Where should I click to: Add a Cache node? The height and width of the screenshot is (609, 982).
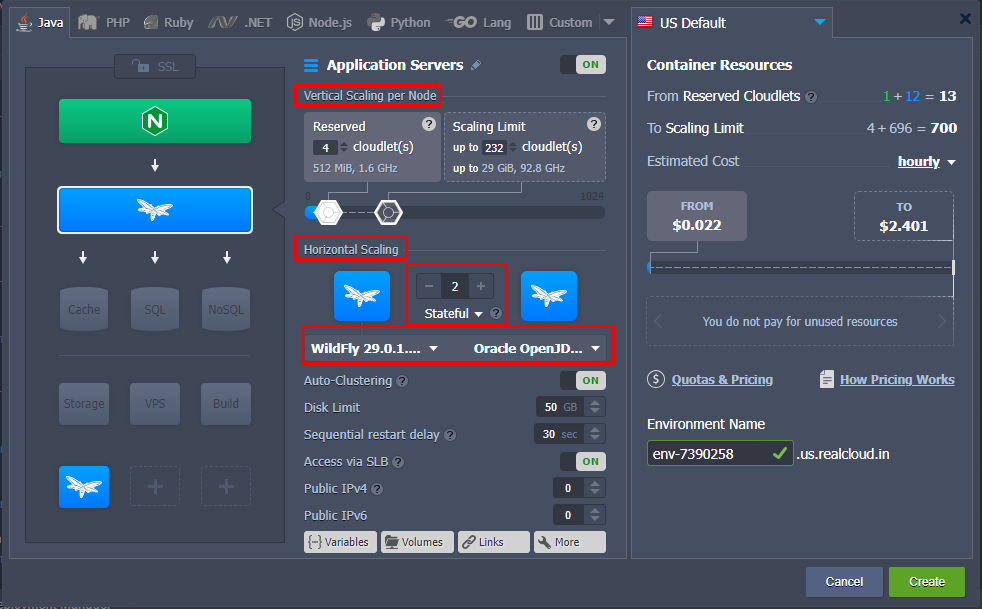84,309
